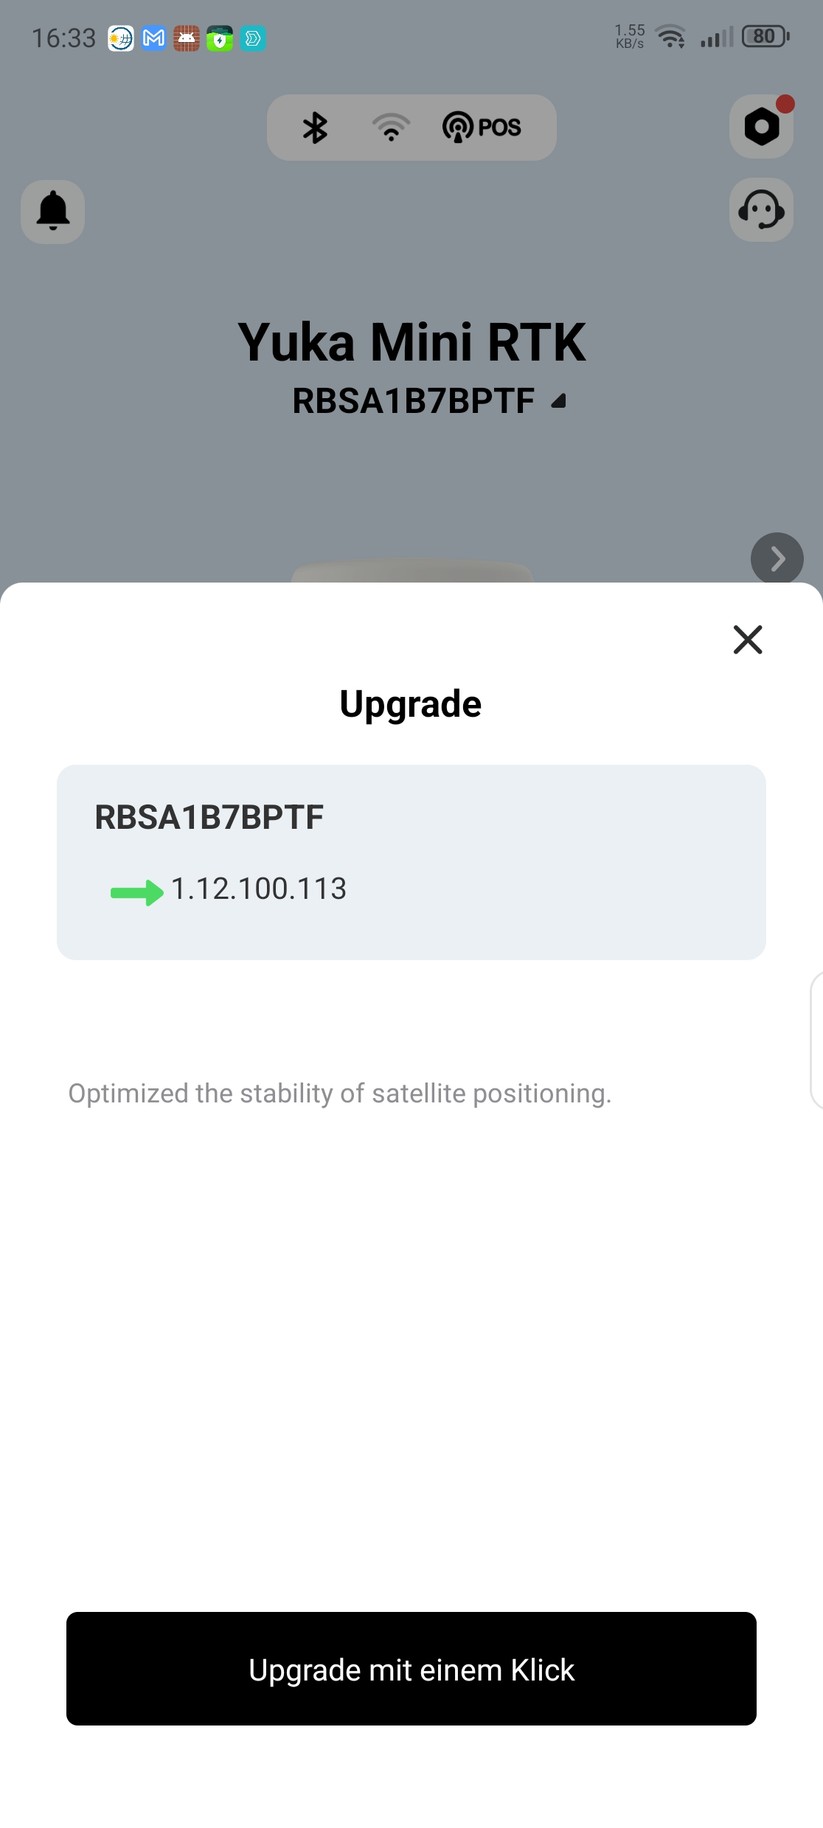The image size is (823, 1828).
Task: Tap the Wi-Fi icon in connection pill
Action: [x=391, y=128]
